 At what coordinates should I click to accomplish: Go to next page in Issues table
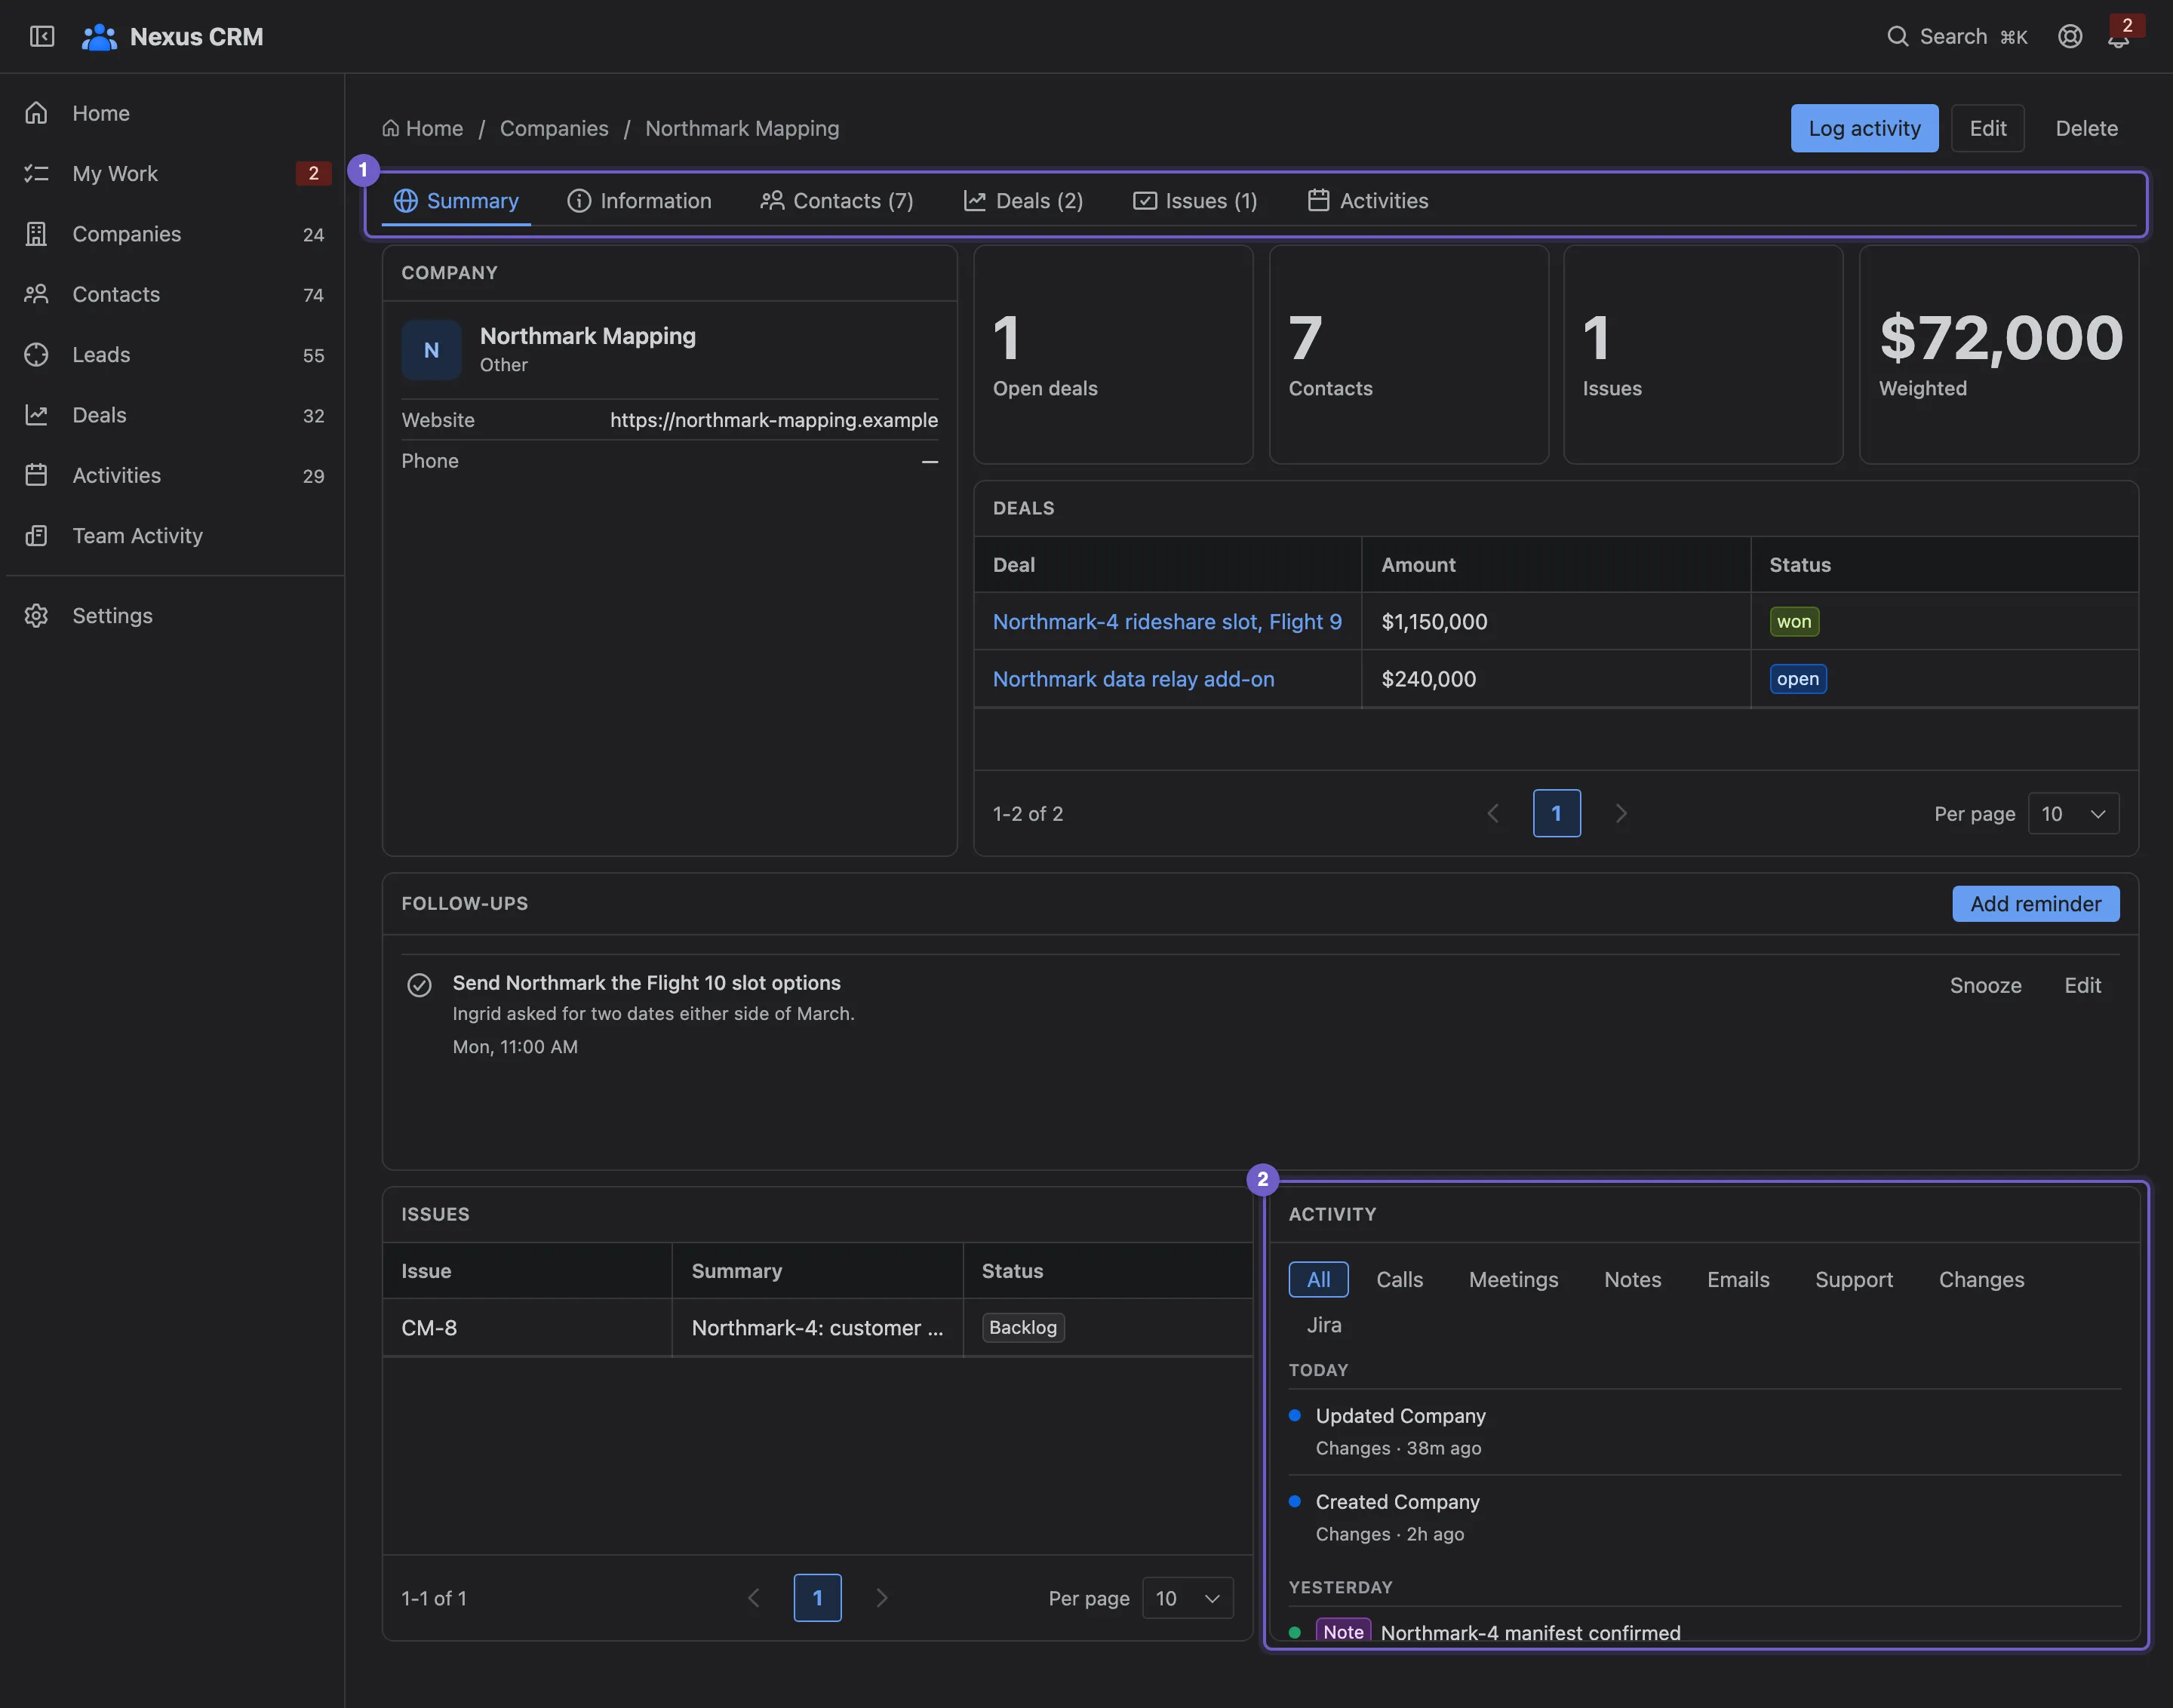point(881,1598)
